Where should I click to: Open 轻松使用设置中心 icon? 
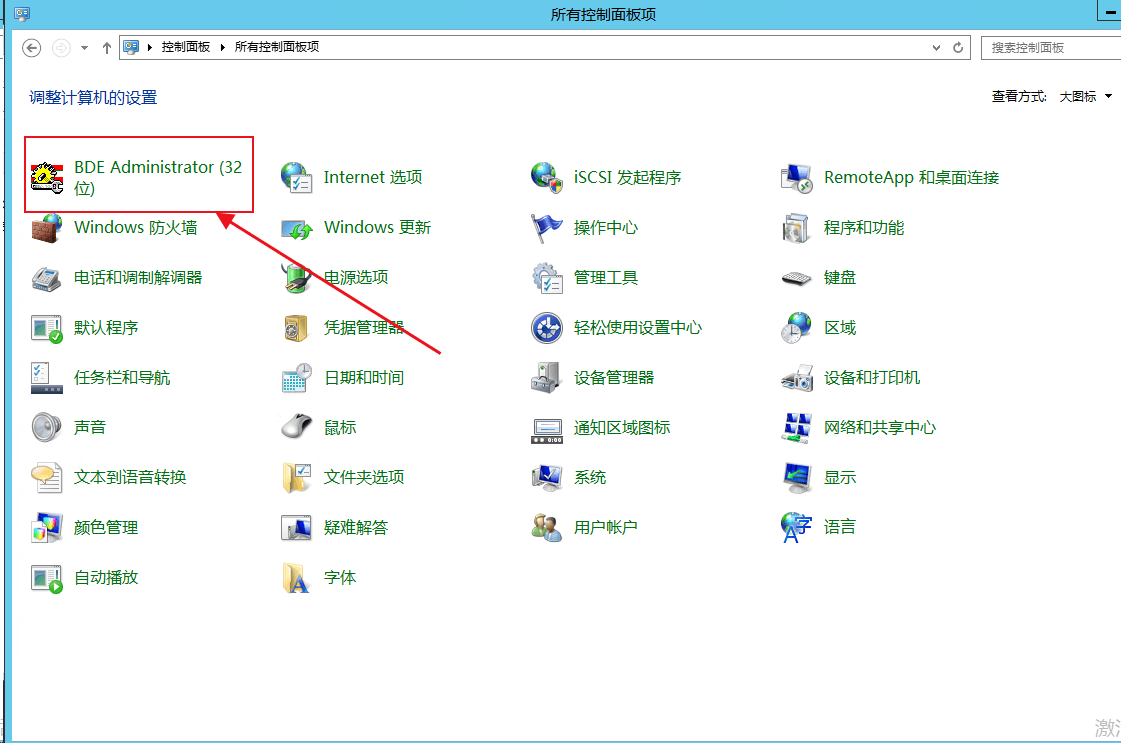tap(547, 328)
